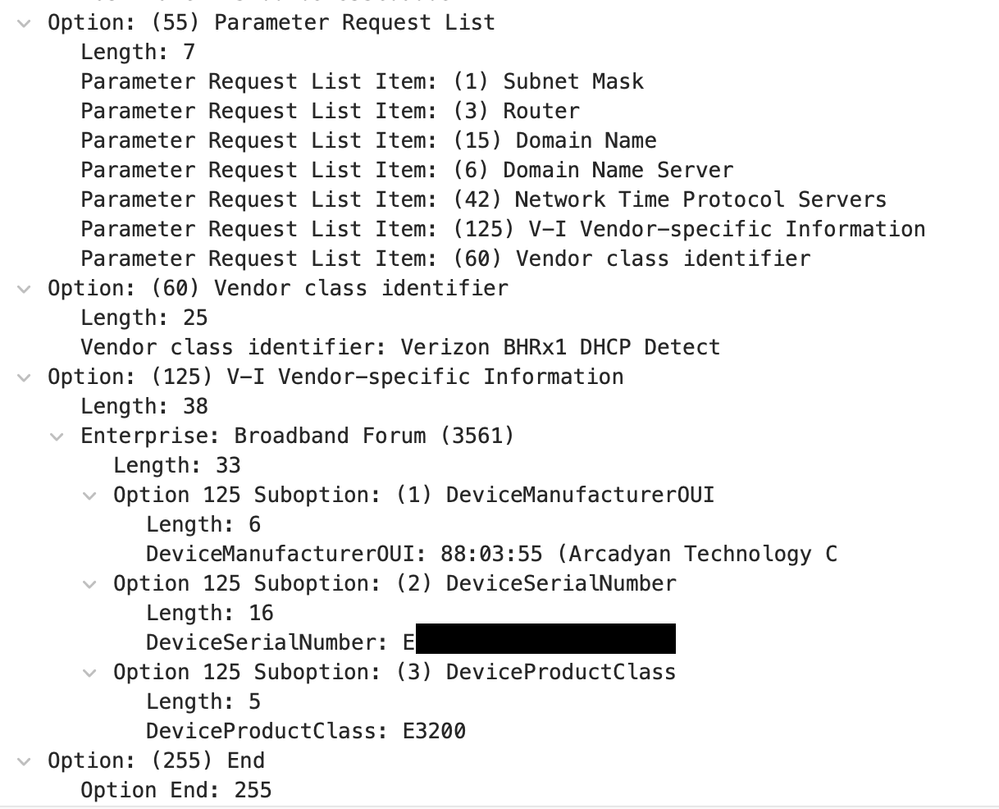This screenshot has height=809, width=999.
Task: Collapse the Option (55) Parameter Request List
Action: click(x=24, y=23)
